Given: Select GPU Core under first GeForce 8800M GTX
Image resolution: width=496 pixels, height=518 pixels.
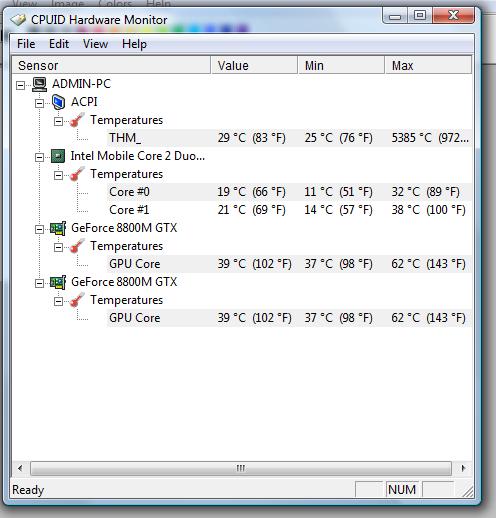Looking at the screenshot, I should point(289,264).
